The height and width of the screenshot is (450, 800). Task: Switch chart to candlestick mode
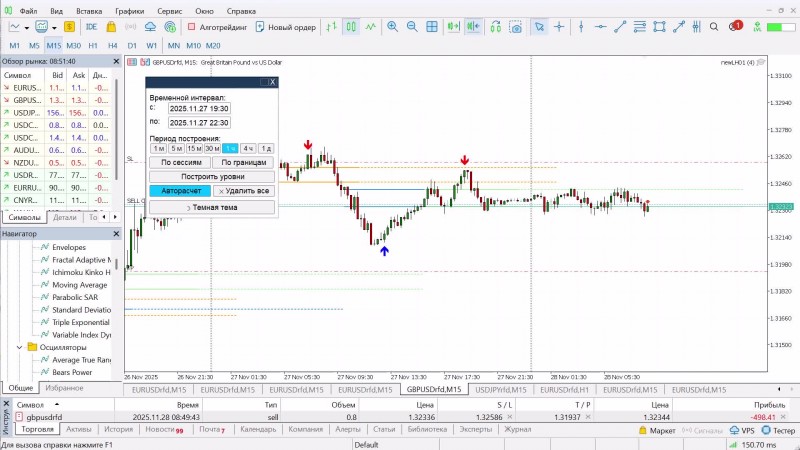pyautogui.click(x=351, y=27)
